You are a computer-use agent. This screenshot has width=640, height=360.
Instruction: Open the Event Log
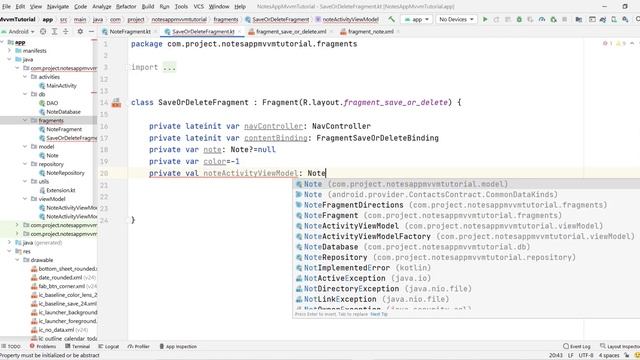(577, 346)
